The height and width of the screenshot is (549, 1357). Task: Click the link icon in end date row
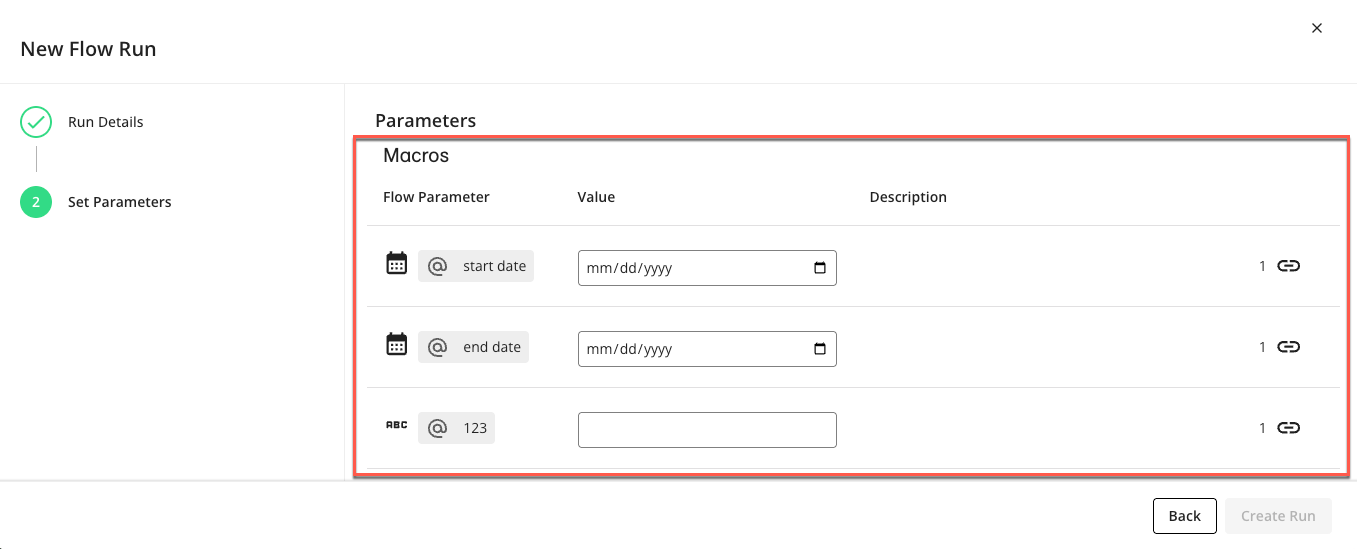[1289, 347]
